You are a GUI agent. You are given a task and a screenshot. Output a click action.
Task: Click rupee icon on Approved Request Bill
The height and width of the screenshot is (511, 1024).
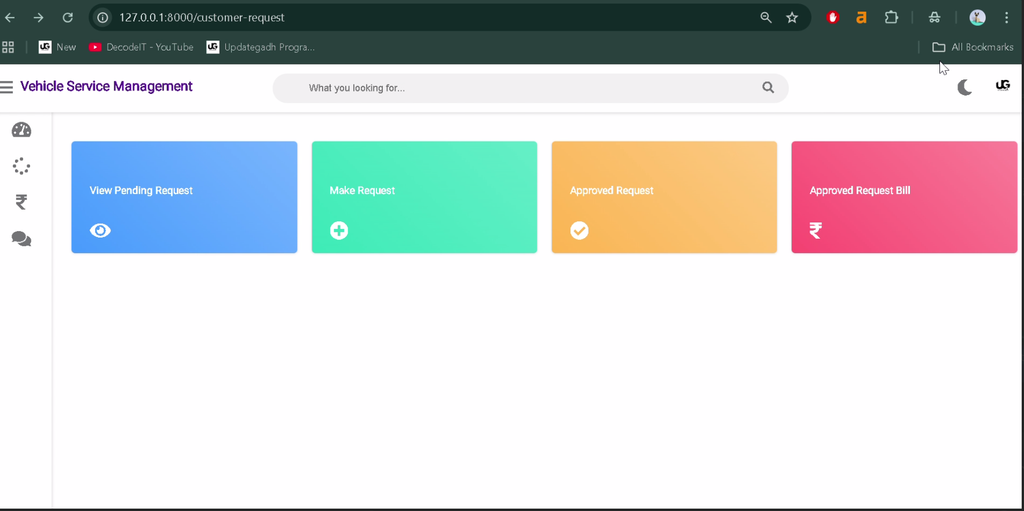click(x=816, y=231)
